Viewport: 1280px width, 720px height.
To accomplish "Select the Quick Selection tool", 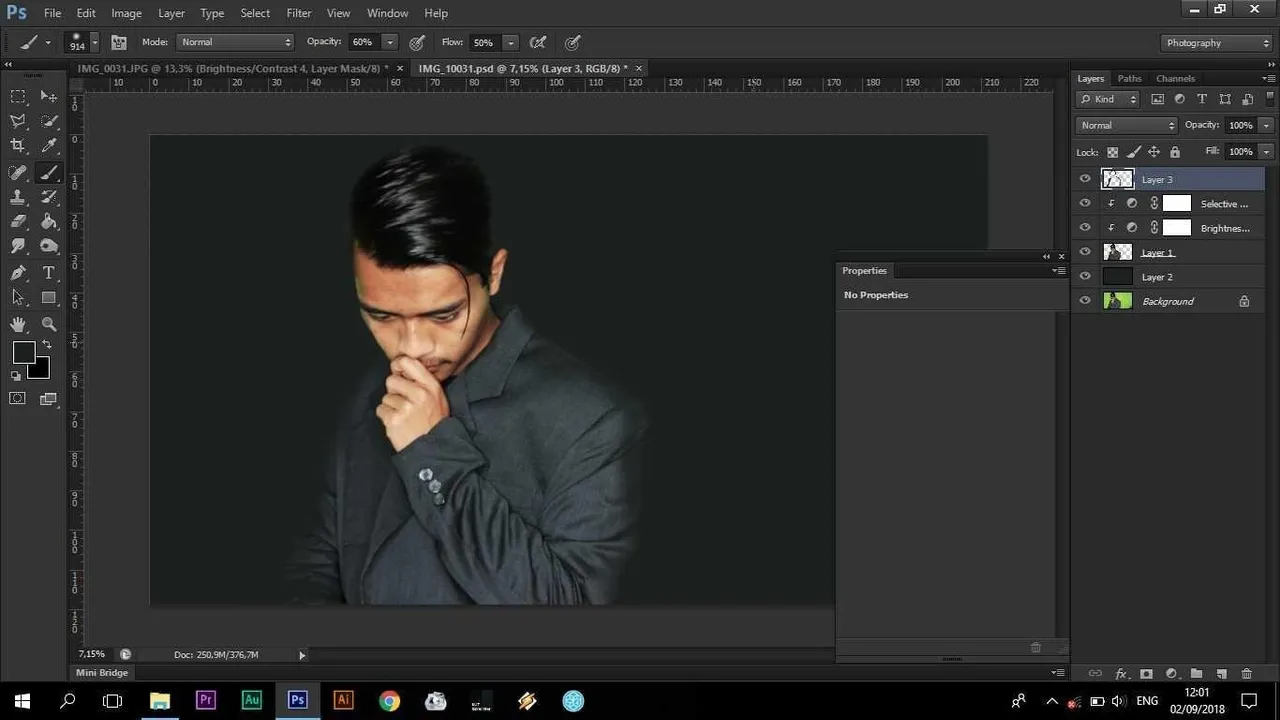I will [49, 121].
